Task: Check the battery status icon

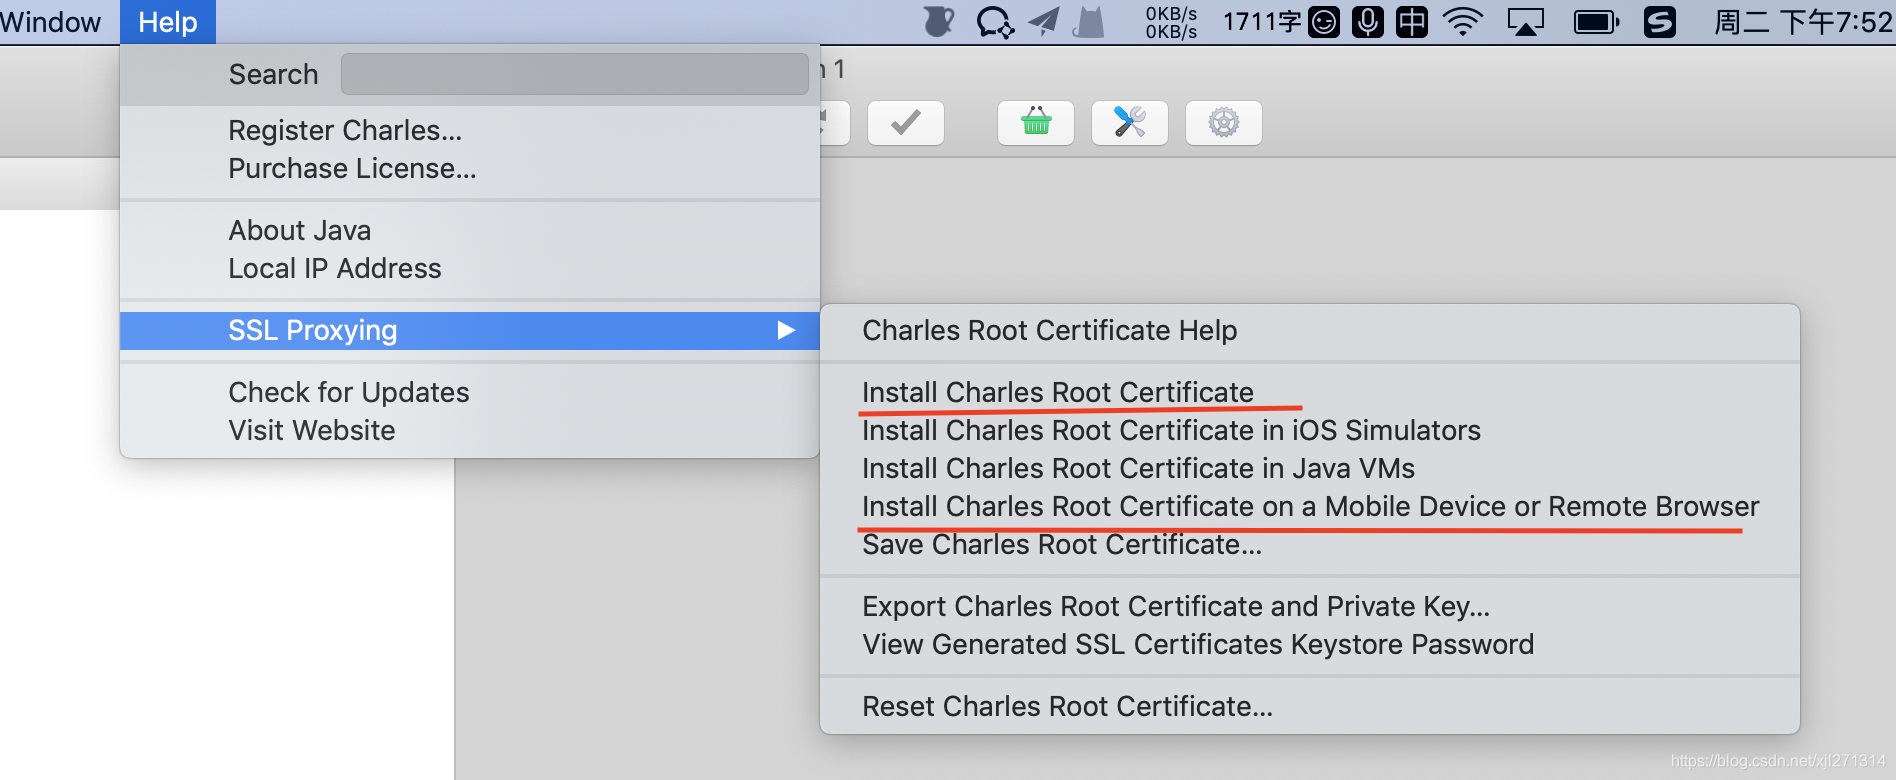Action: point(1596,22)
